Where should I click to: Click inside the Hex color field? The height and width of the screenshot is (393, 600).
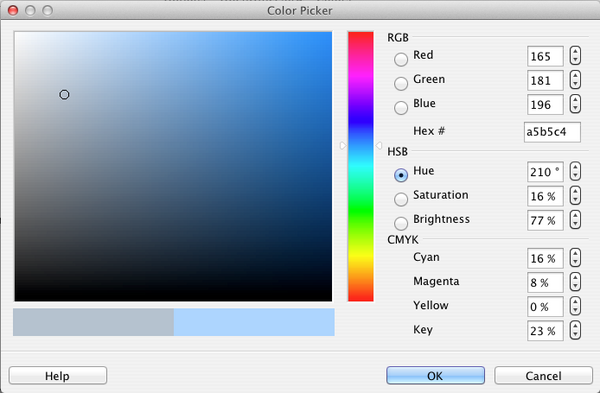tap(552, 132)
